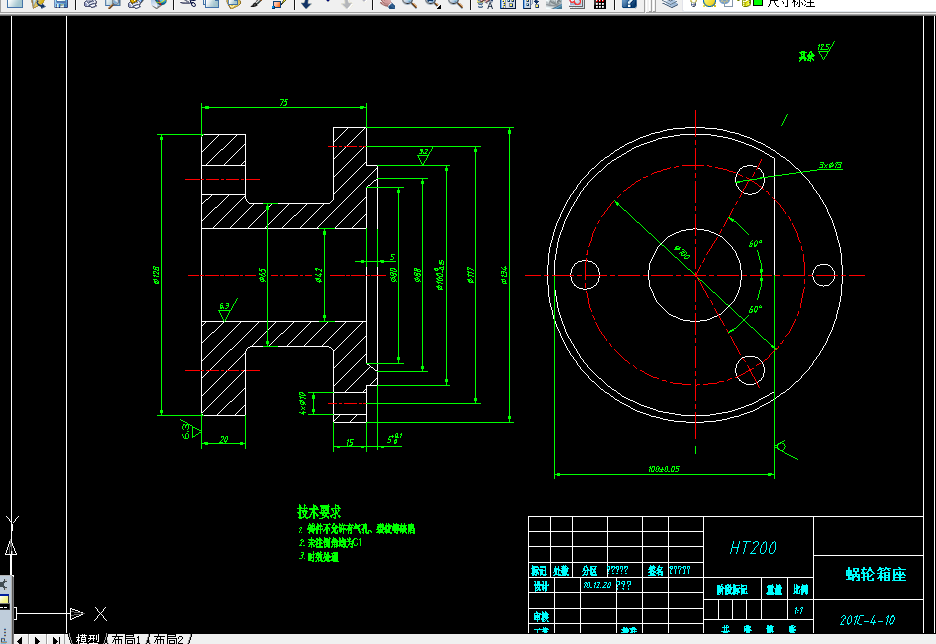The width and height of the screenshot is (936, 644).
Task: Switch to the 布局2 tab
Action: (168, 639)
